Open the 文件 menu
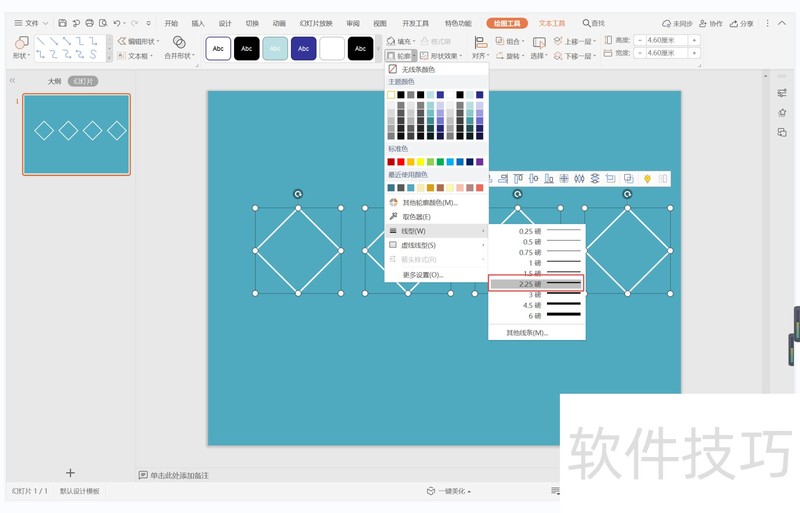Screen dimensions: 800x513 click(30, 23)
